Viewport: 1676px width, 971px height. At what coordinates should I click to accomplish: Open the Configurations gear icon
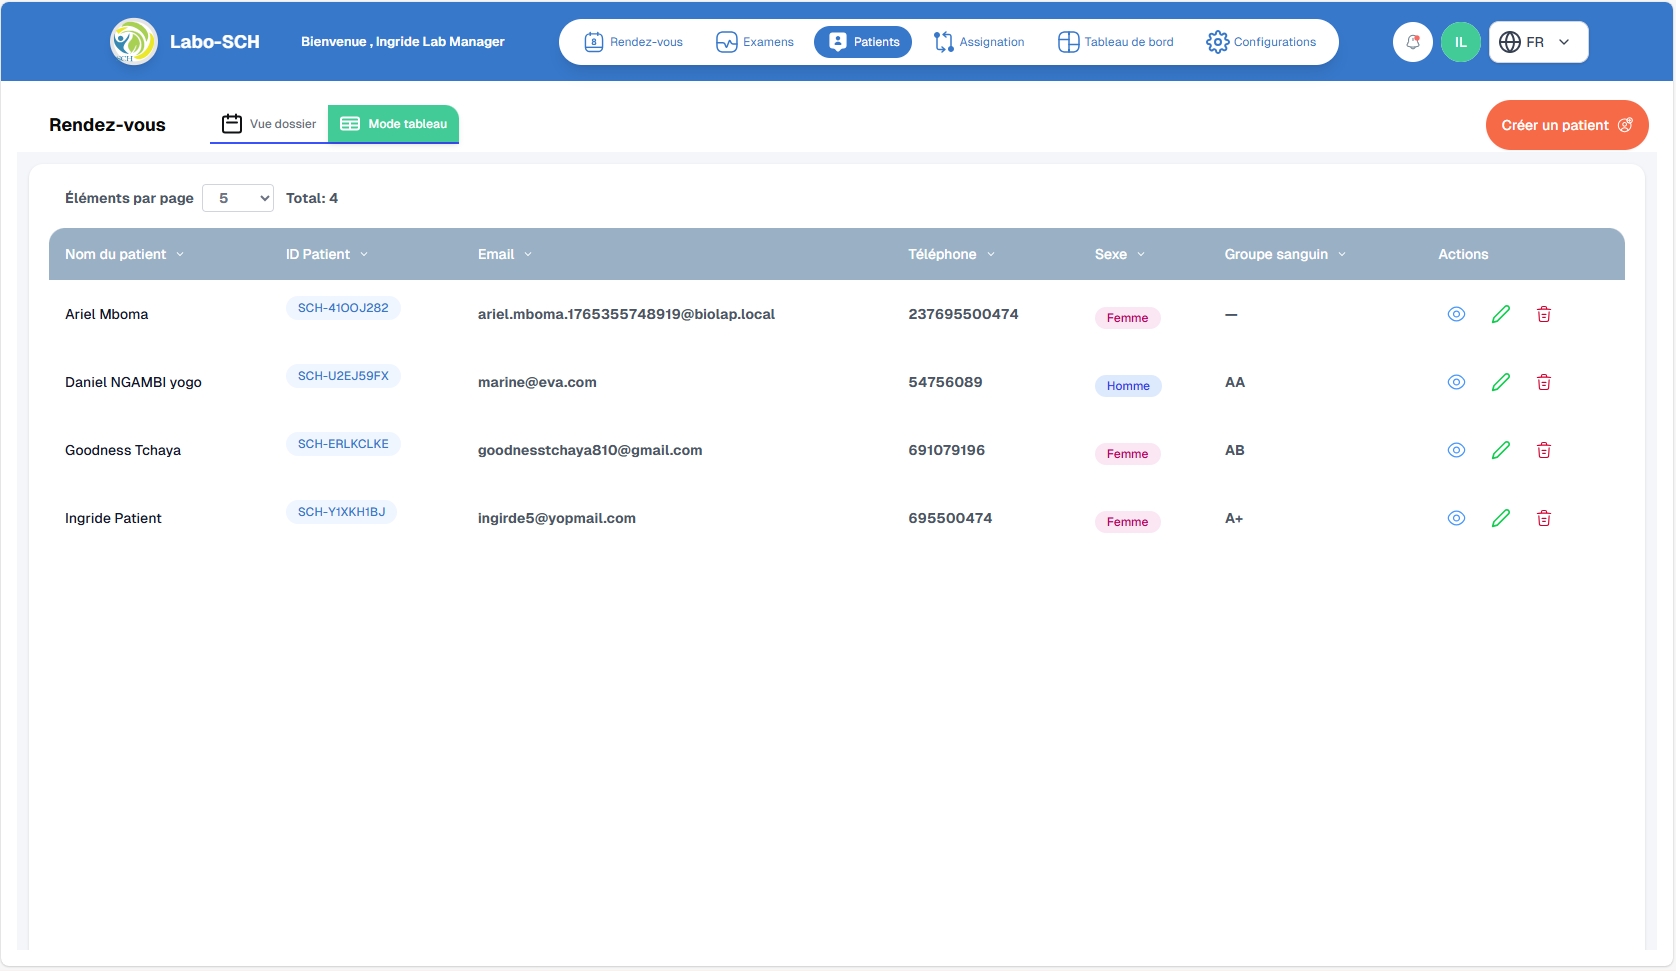(1218, 41)
